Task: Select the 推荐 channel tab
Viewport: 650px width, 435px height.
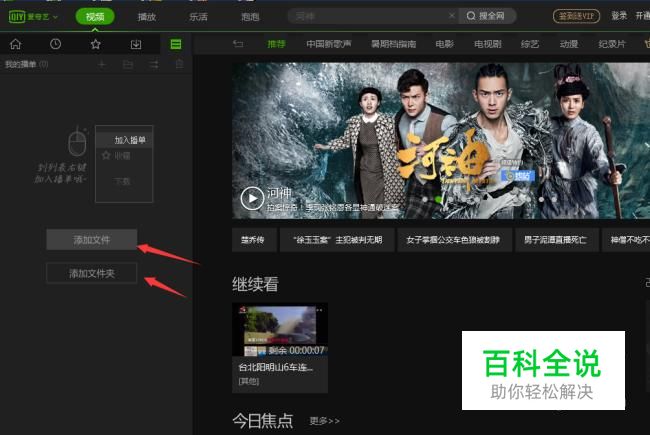Action: 276,44
